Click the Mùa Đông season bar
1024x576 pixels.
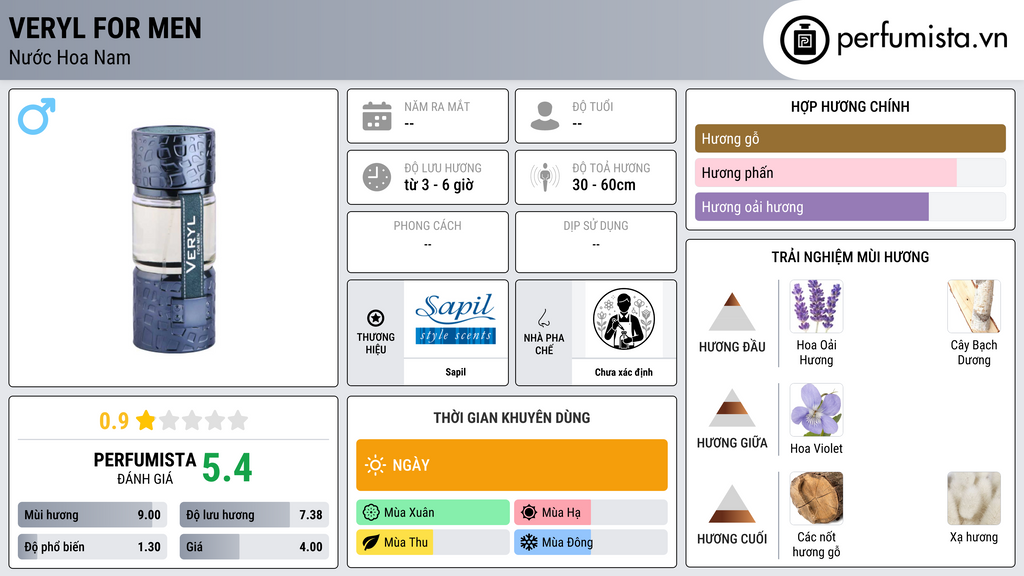pyautogui.click(x=591, y=542)
